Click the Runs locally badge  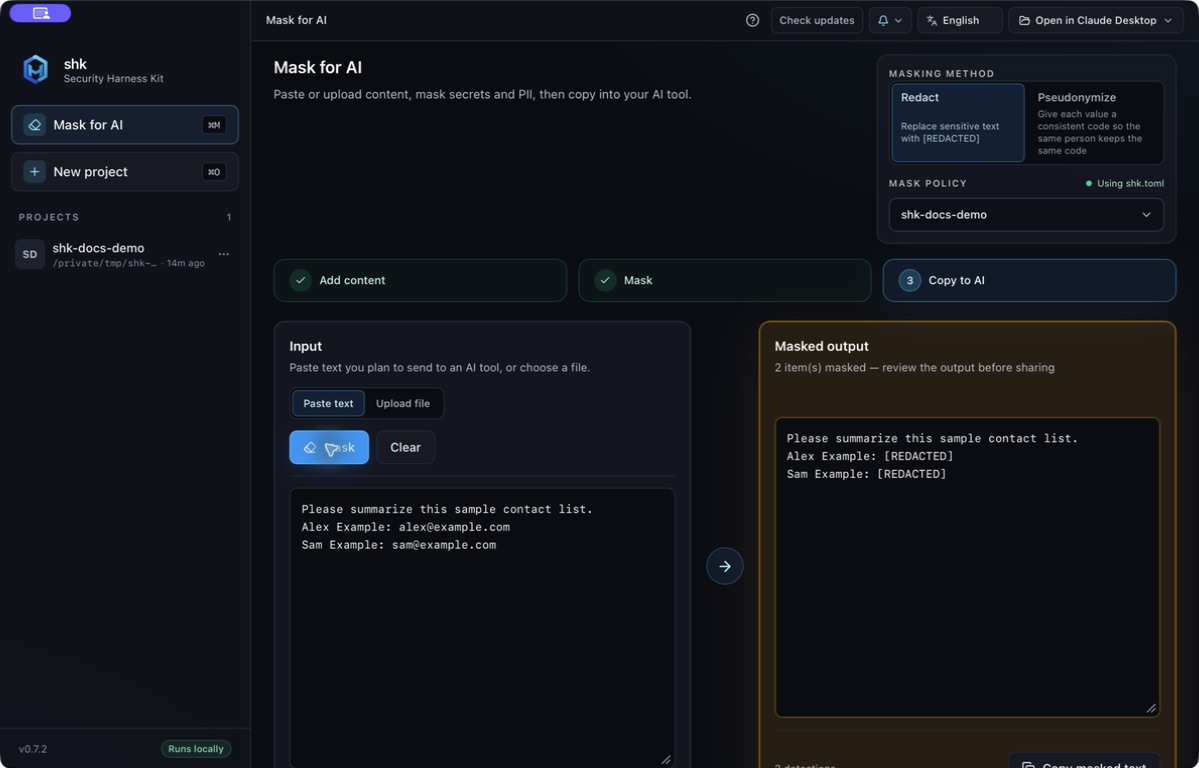point(196,749)
